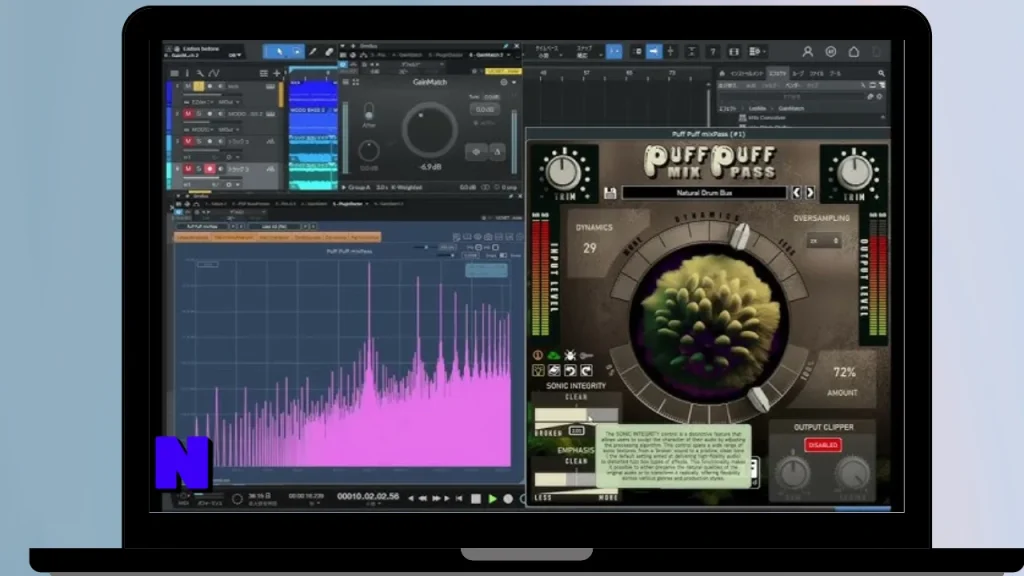Image resolution: width=1024 pixels, height=576 pixels.
Task: Adjust the Emphasis Less/More slider
Action: coord(566,480)
